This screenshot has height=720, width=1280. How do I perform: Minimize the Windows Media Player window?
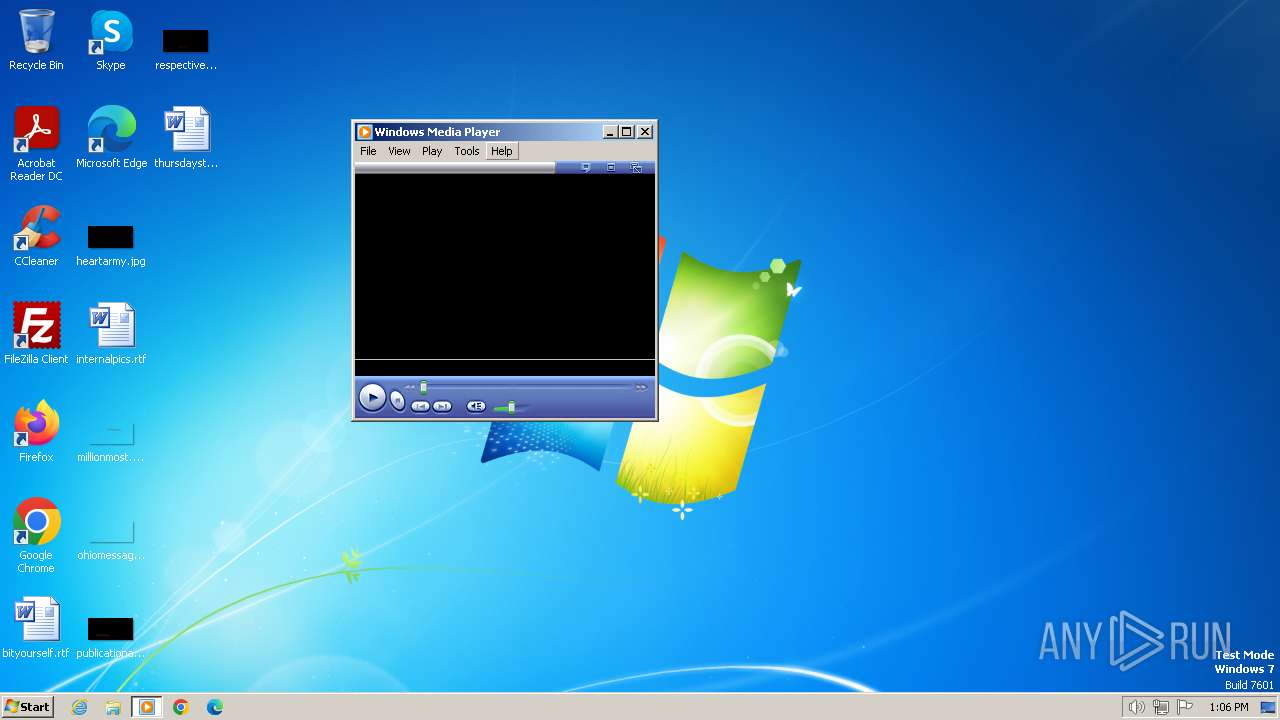click(x=610, y=132)
